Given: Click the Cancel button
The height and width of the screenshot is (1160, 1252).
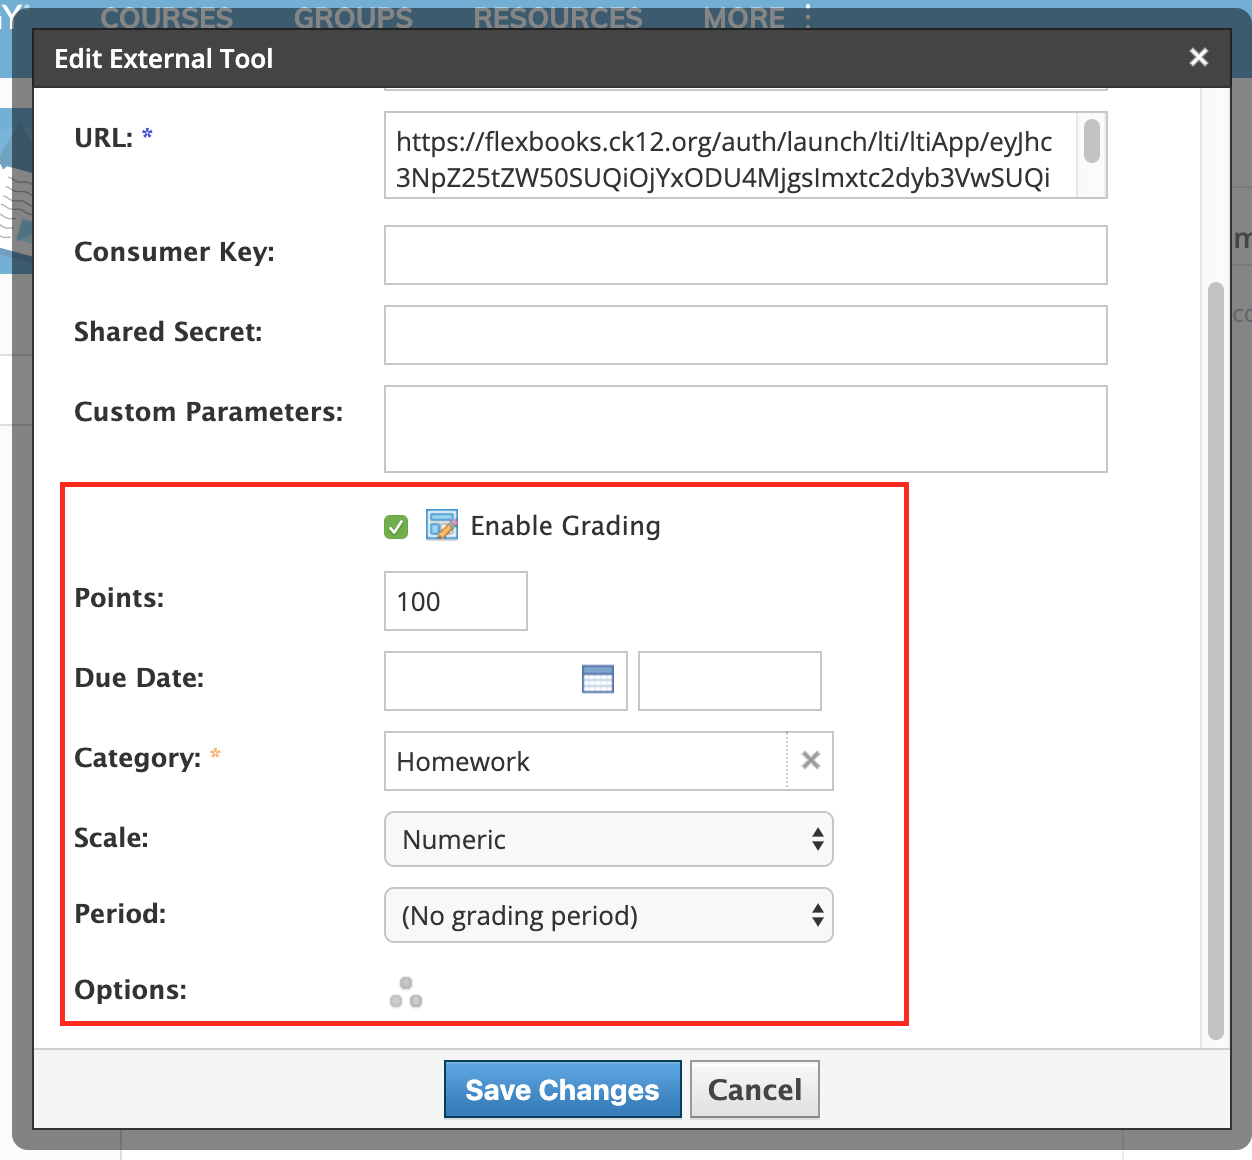Looking at the screenshot, I should (755, 1089).
